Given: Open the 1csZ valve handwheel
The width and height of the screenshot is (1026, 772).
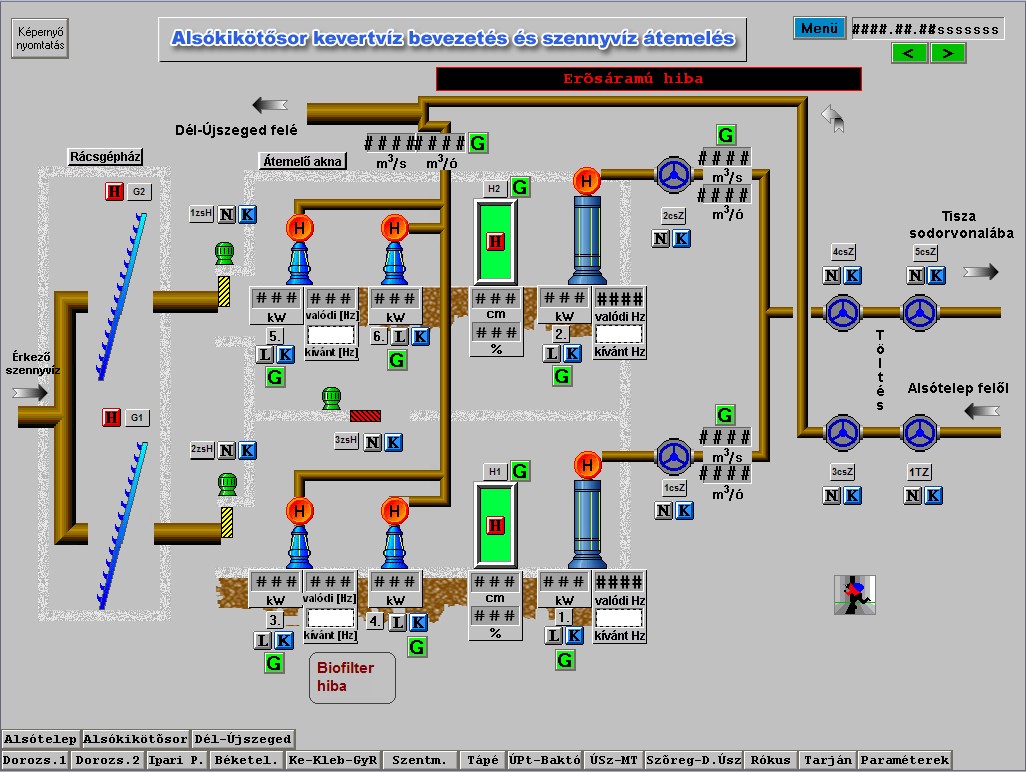Looking at the screenshot, I should point(674,457).
